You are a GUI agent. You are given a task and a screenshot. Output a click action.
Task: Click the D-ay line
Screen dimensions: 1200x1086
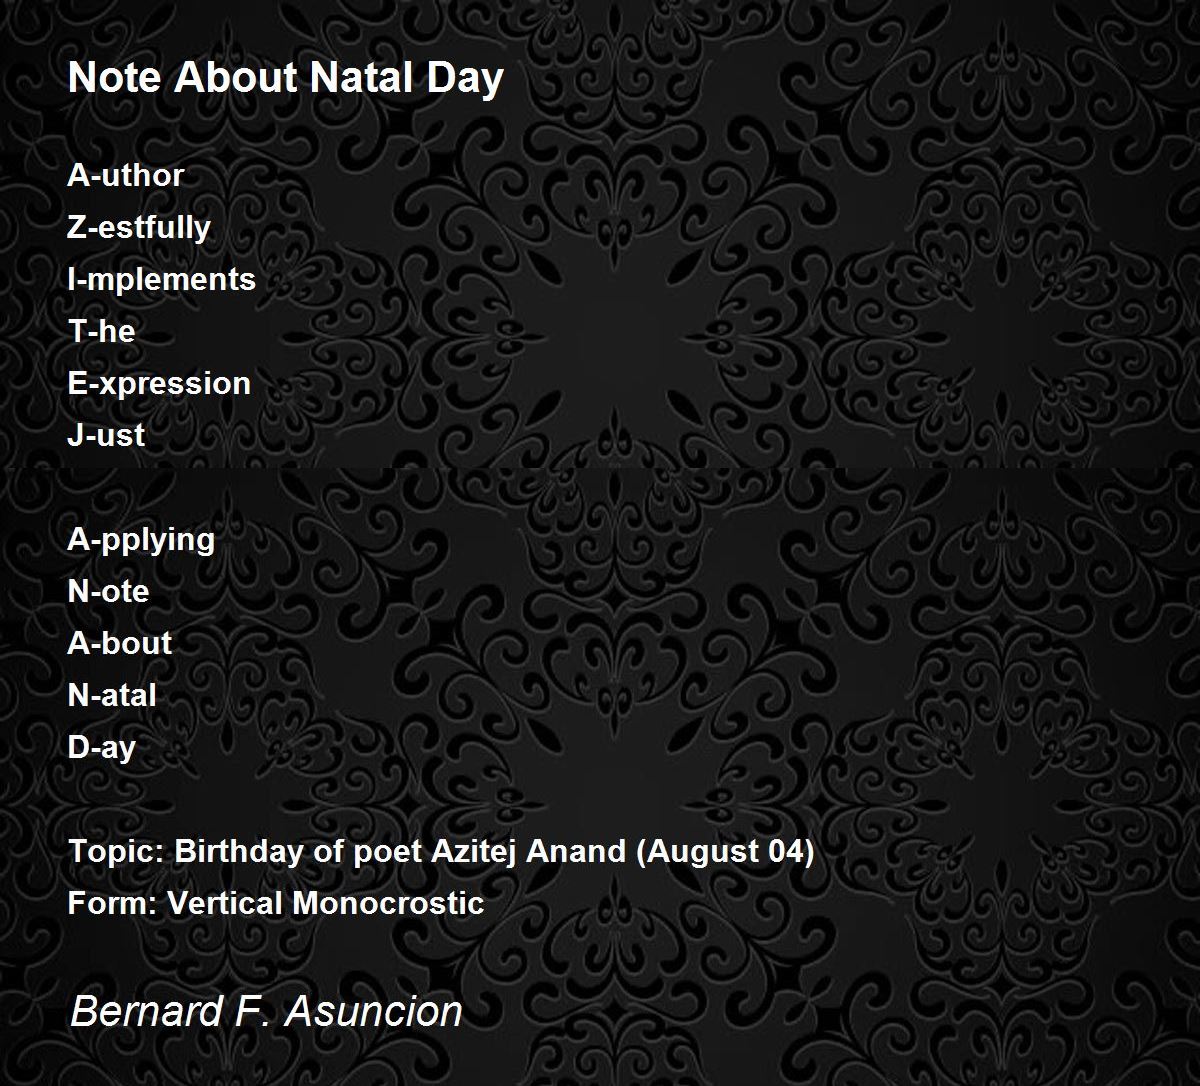[102, 748]
